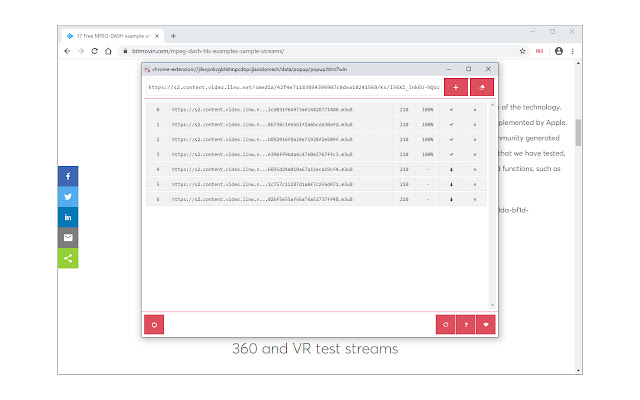Click download arrow on row 6
640x400 pixels.
point(451,200)
